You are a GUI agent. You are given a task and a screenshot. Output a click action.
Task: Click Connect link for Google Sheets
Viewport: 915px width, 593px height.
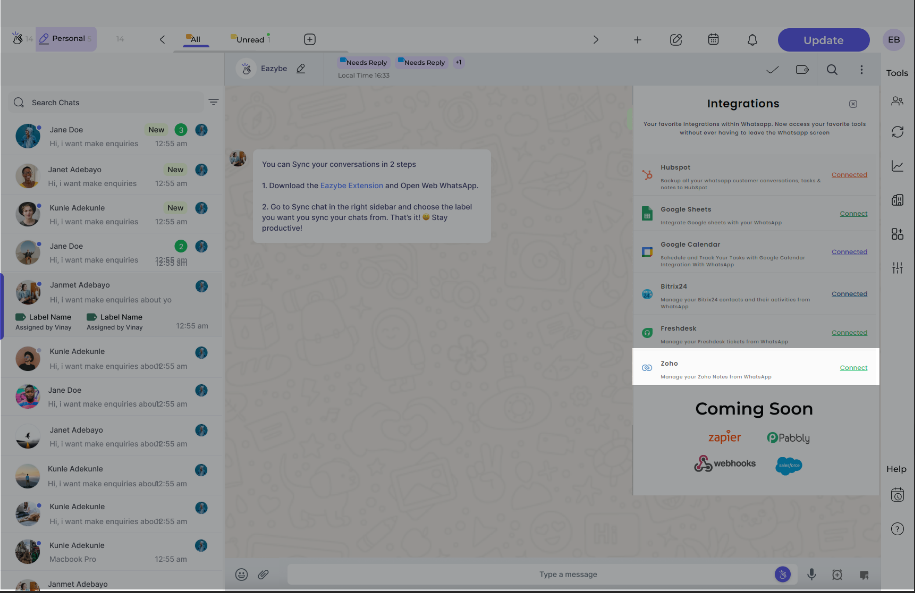click(853, 214)
